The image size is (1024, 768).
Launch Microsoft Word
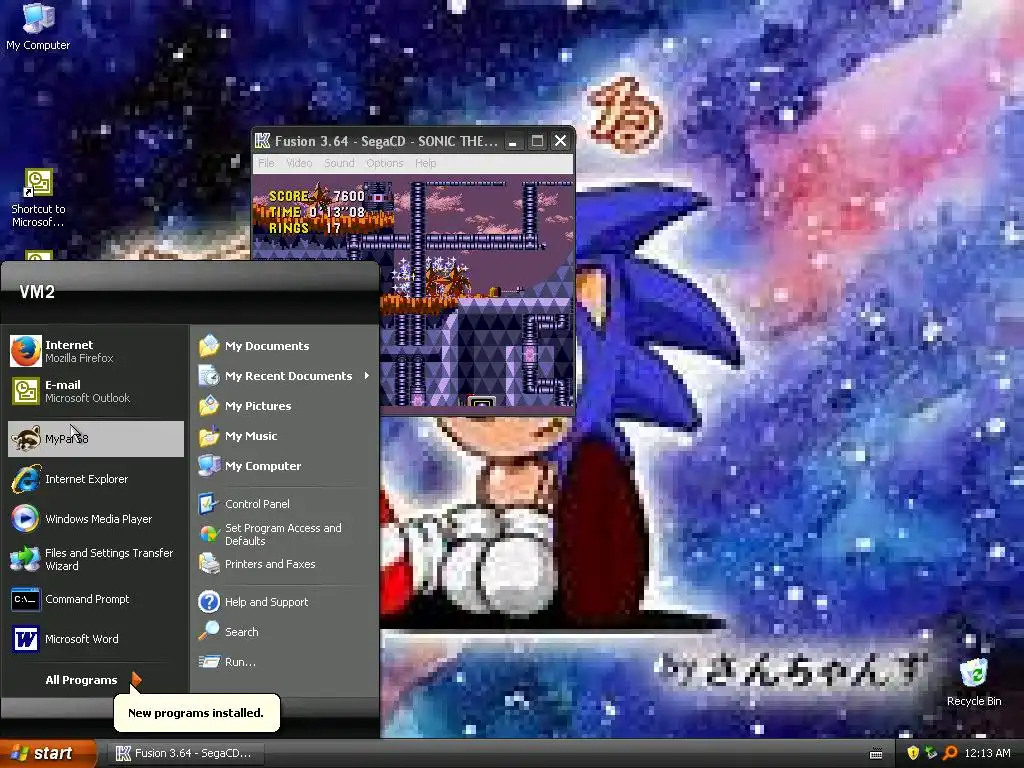95,639
